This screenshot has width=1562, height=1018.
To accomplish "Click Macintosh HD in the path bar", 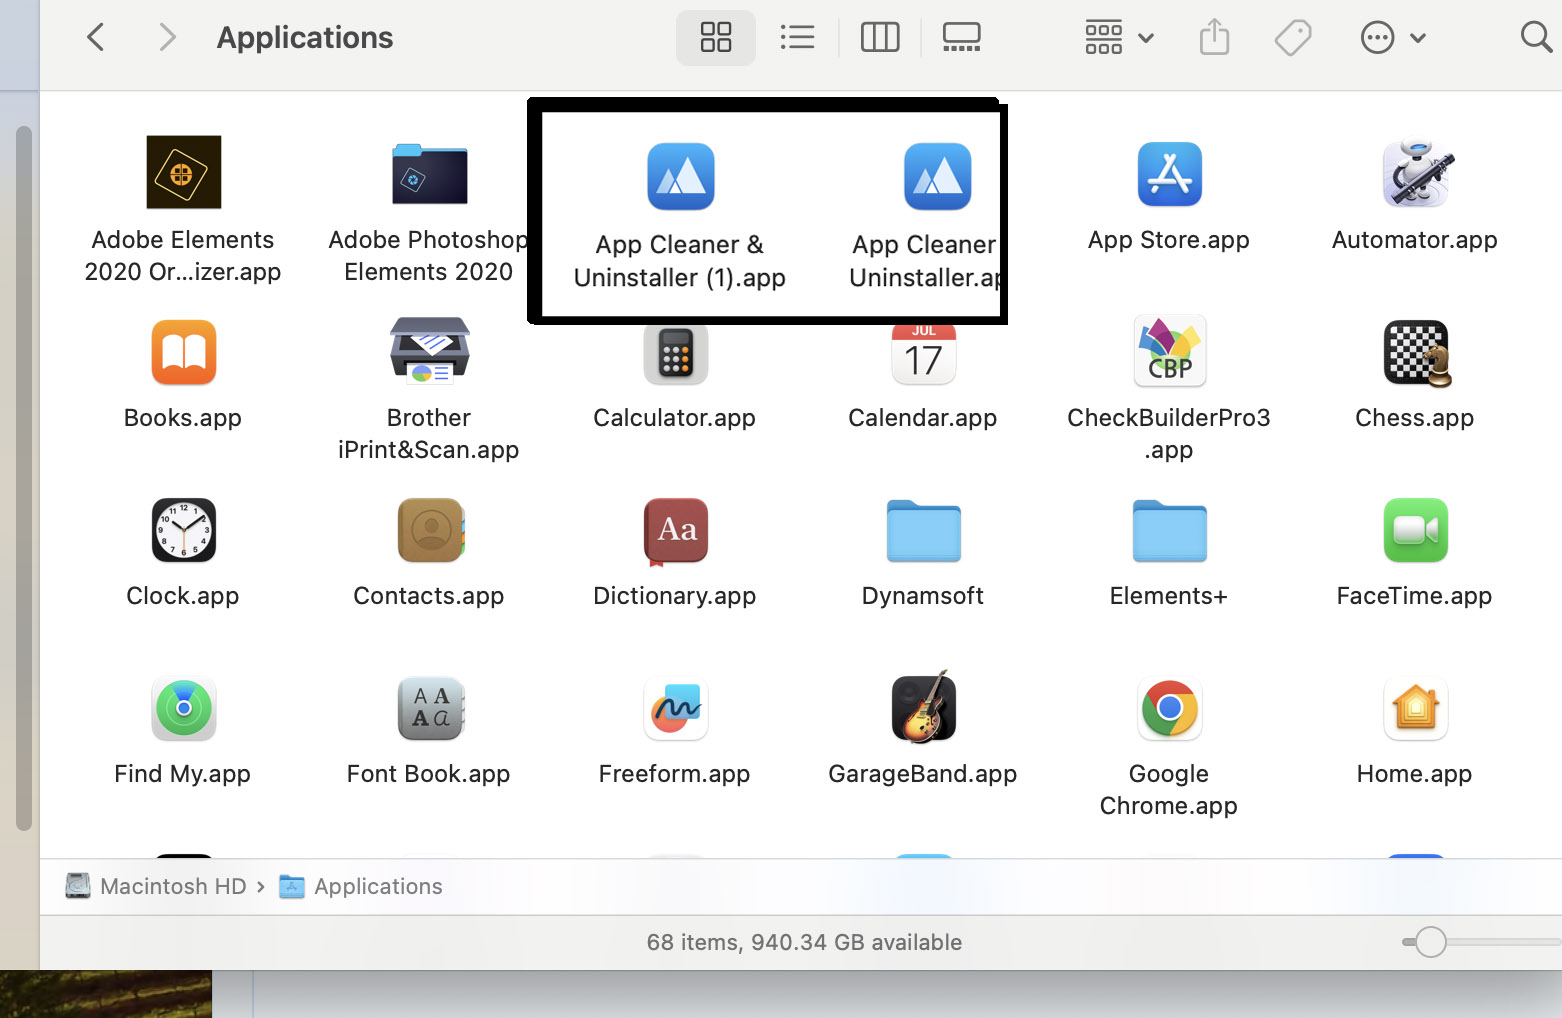I will [x=156, y=886].
